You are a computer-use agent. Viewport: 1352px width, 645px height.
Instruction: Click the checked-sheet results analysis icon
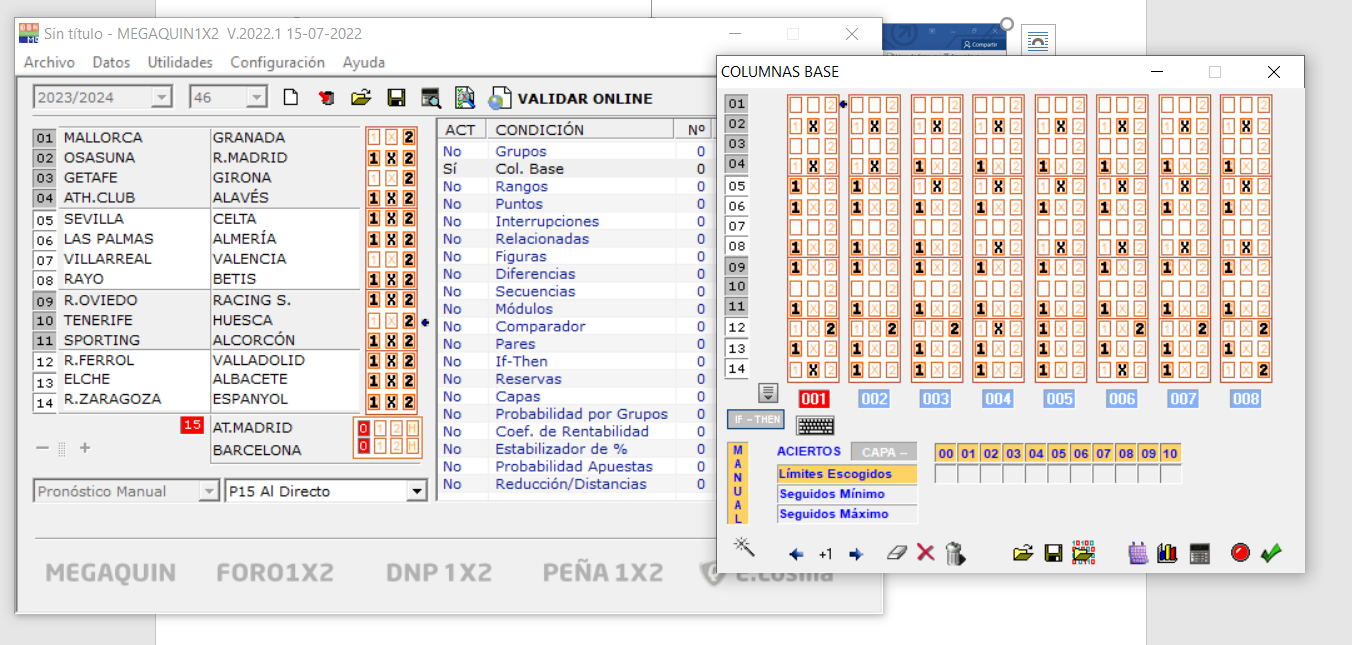(465, 98)
